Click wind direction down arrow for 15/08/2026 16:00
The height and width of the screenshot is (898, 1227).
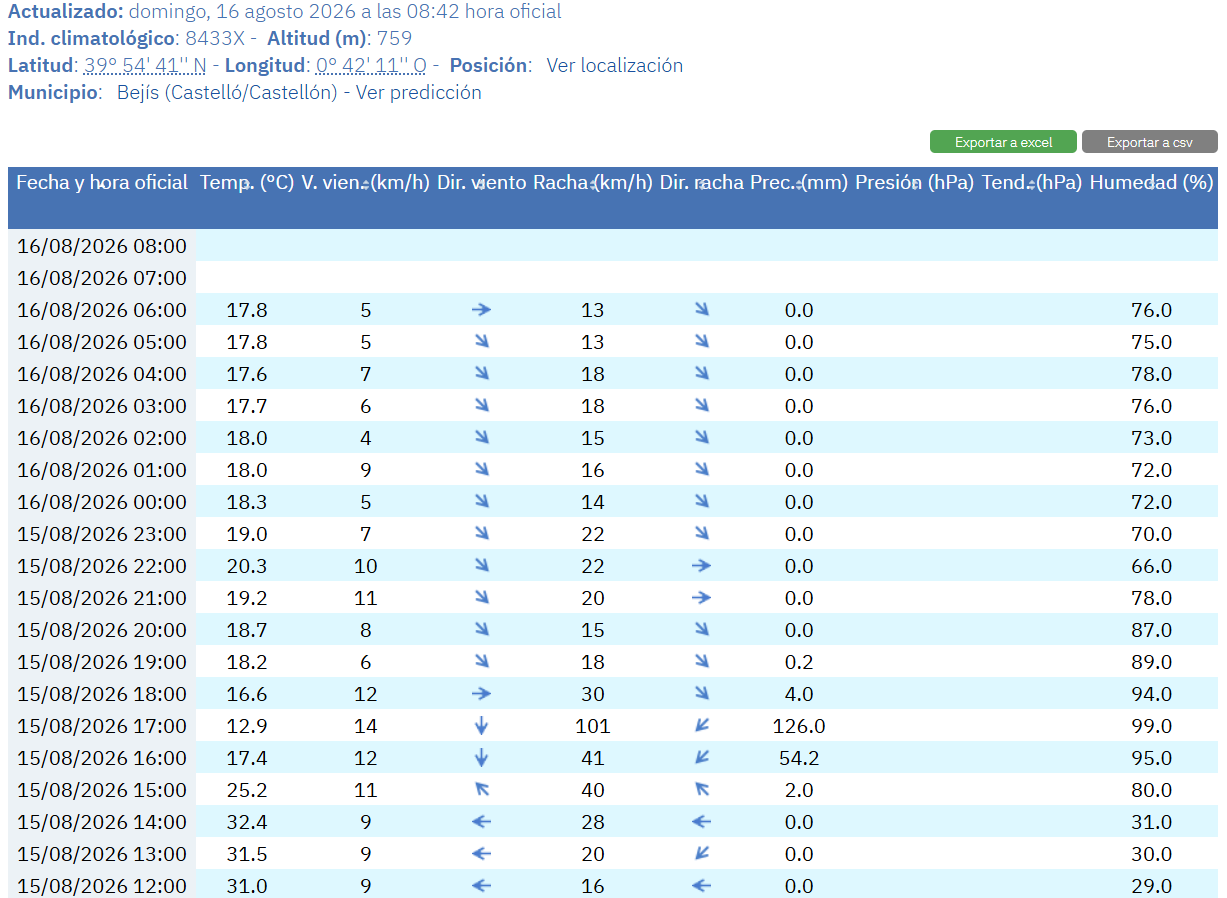tap(481, 758)
